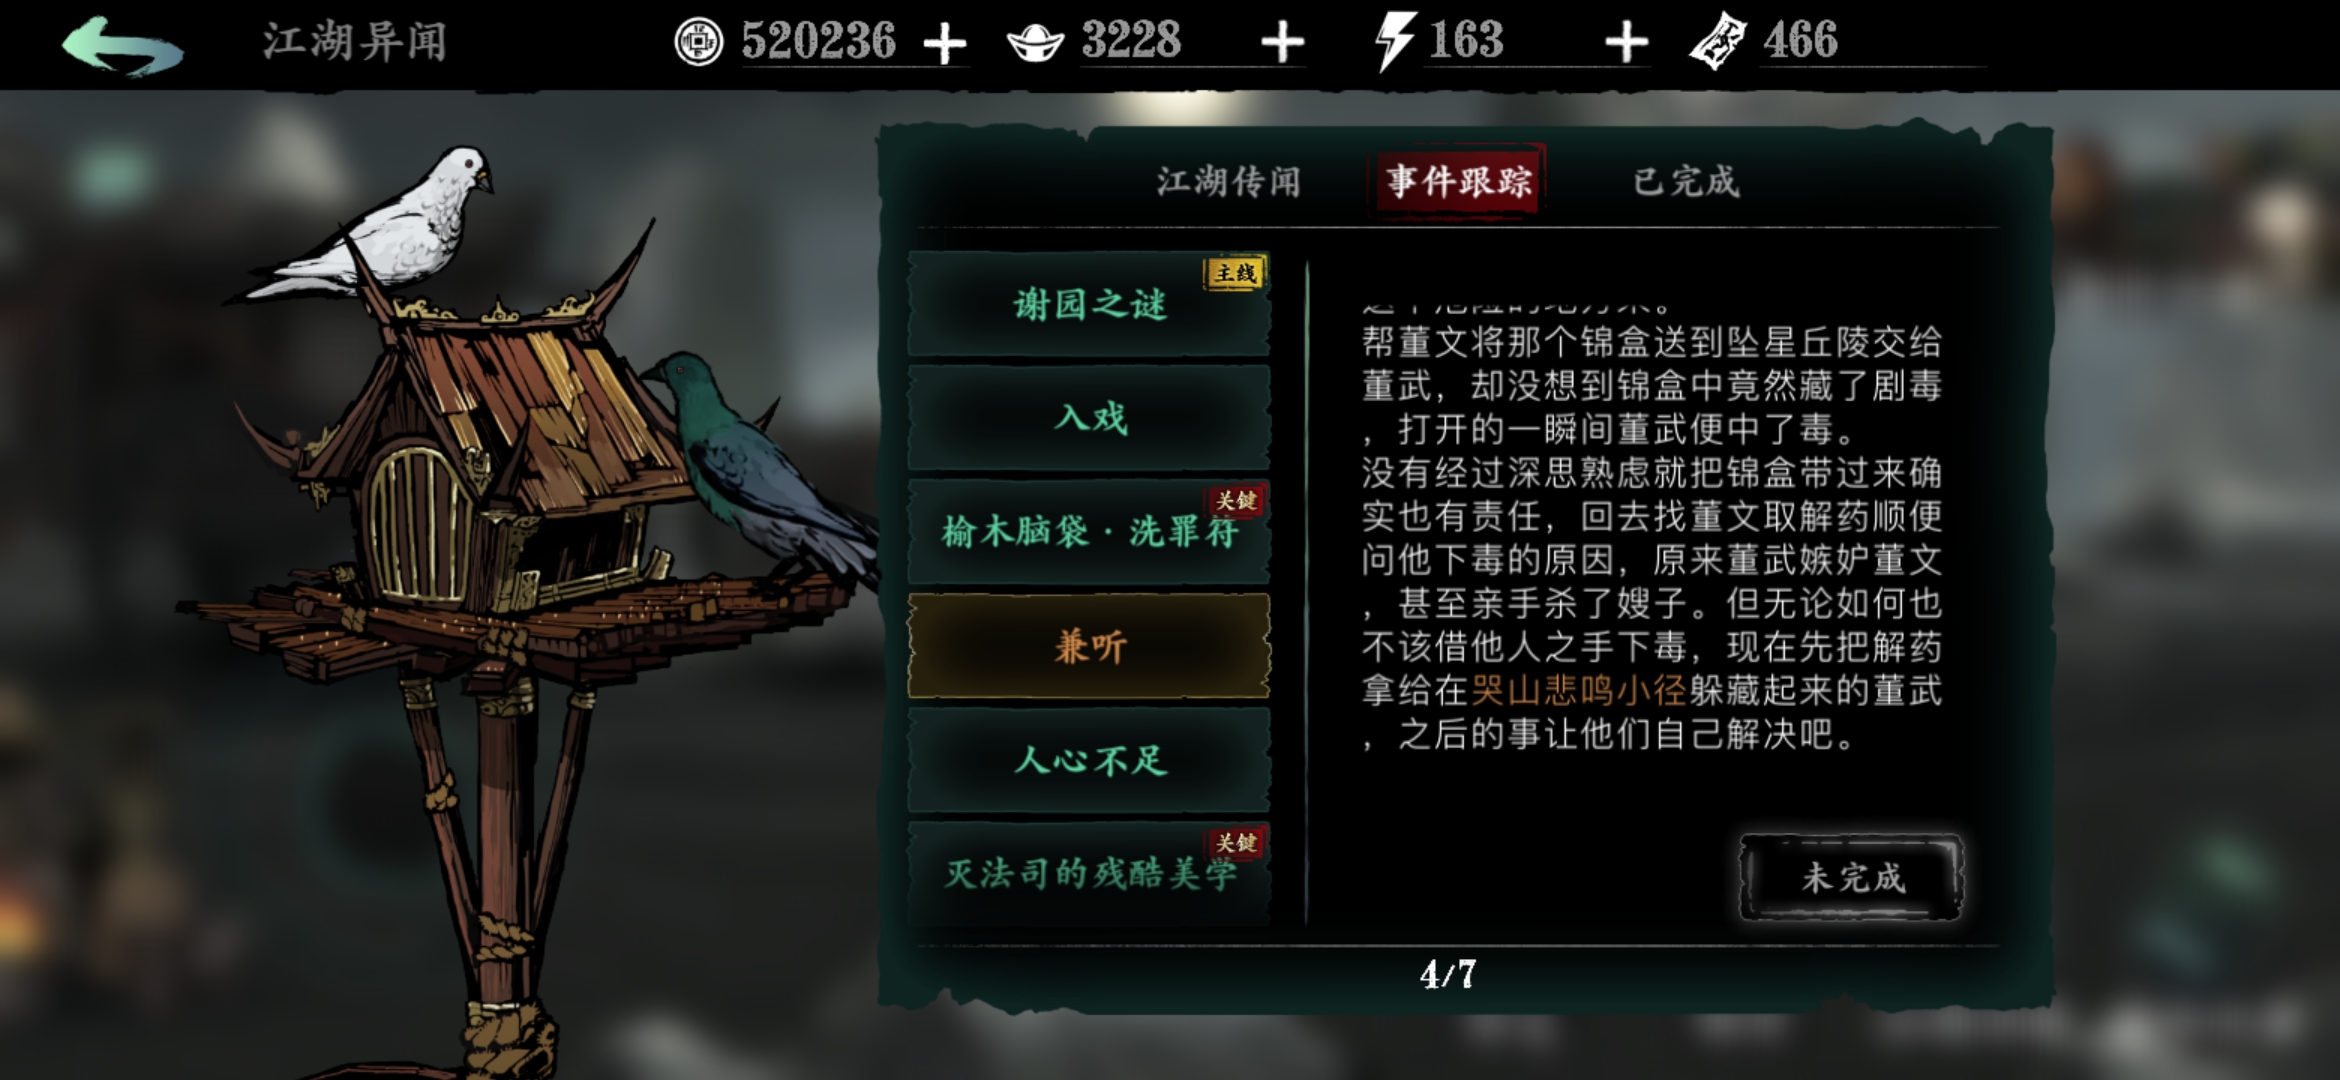This screenshot has width=2340, height=1080.
Task: Select the 谢园之谜 main quest
Action: click(x=1089, y=304)
